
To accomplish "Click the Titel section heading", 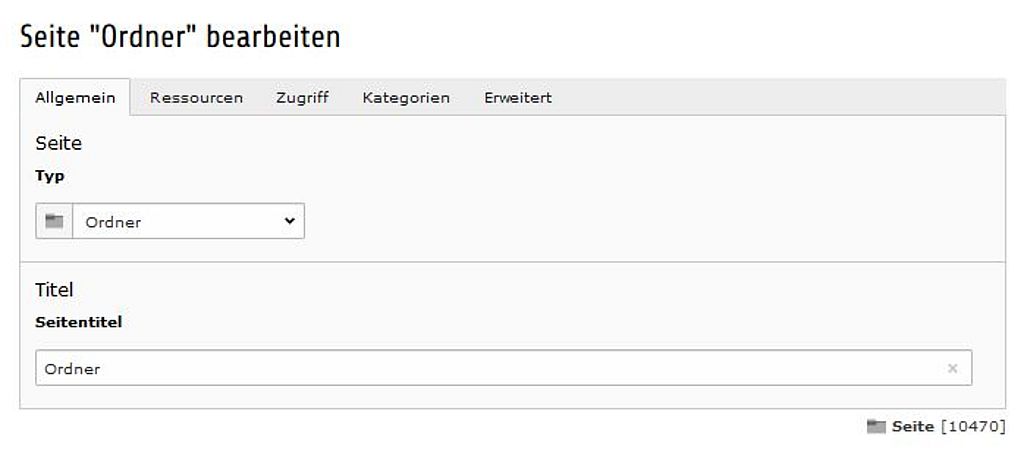I will pyautogui.click(x=54, y=290).
